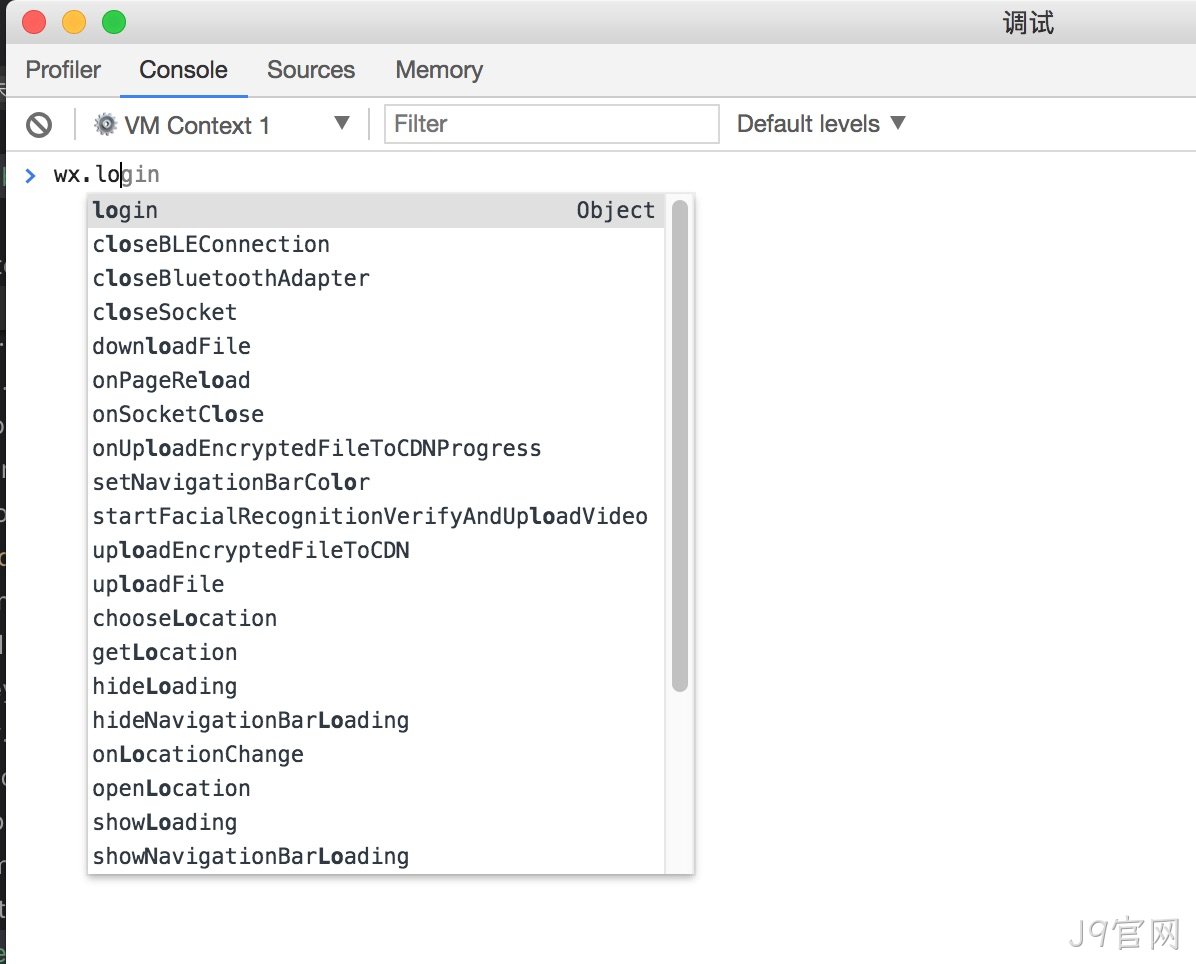Click the gear icon beside VM Context 1
Screen dimensions: 1196x964
[x=105, y=124]
